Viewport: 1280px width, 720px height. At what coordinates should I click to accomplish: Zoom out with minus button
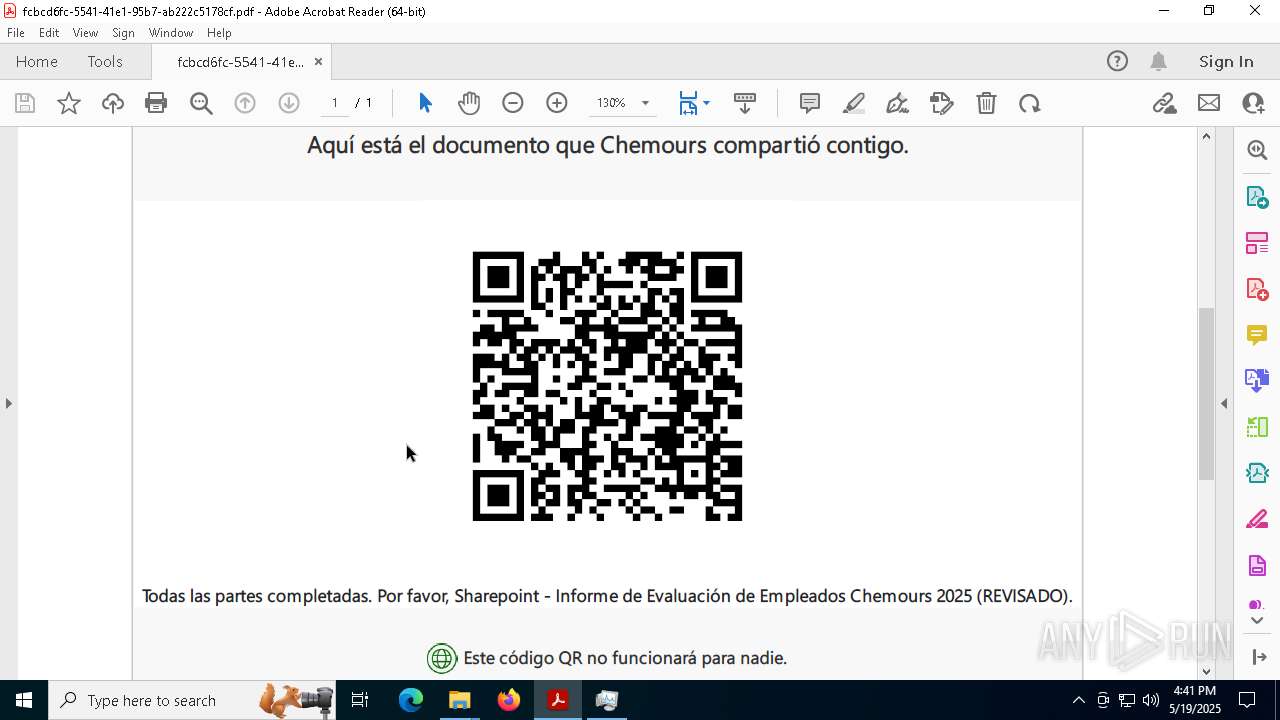coord(513,103)
